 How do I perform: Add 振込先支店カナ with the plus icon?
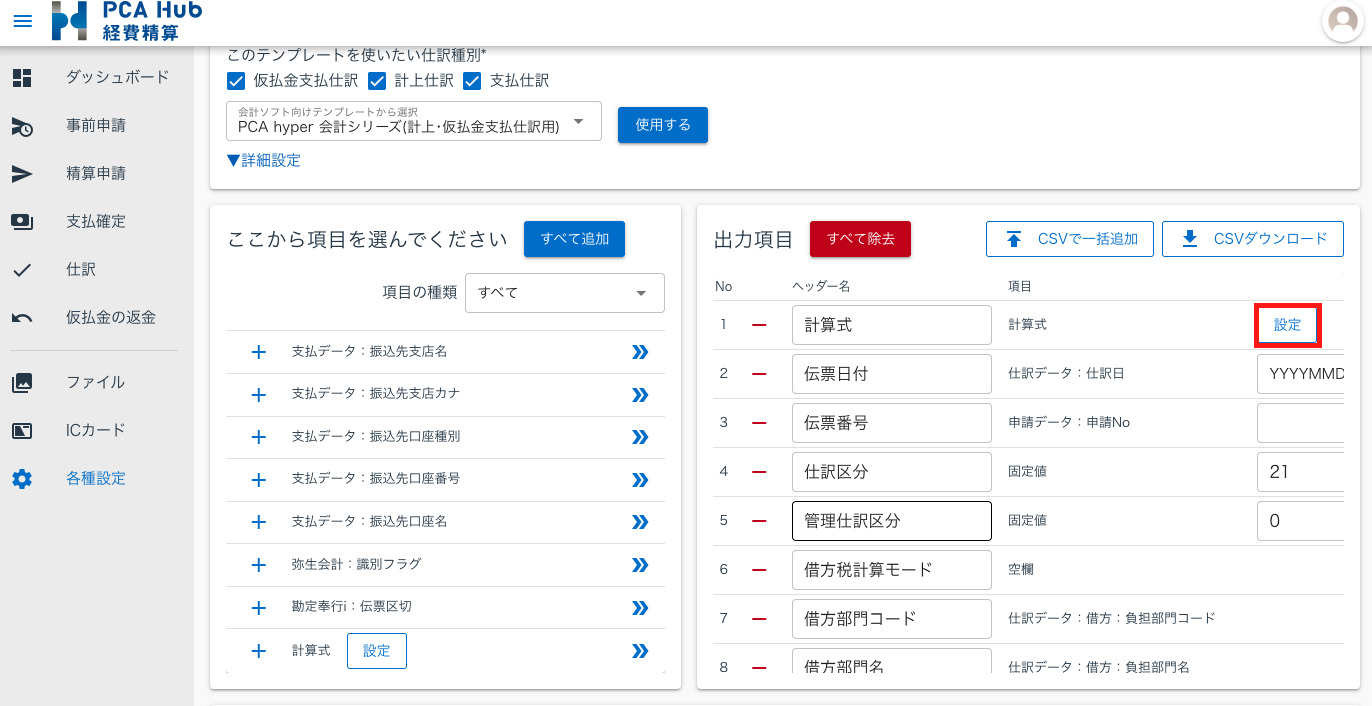pos(258,395)
